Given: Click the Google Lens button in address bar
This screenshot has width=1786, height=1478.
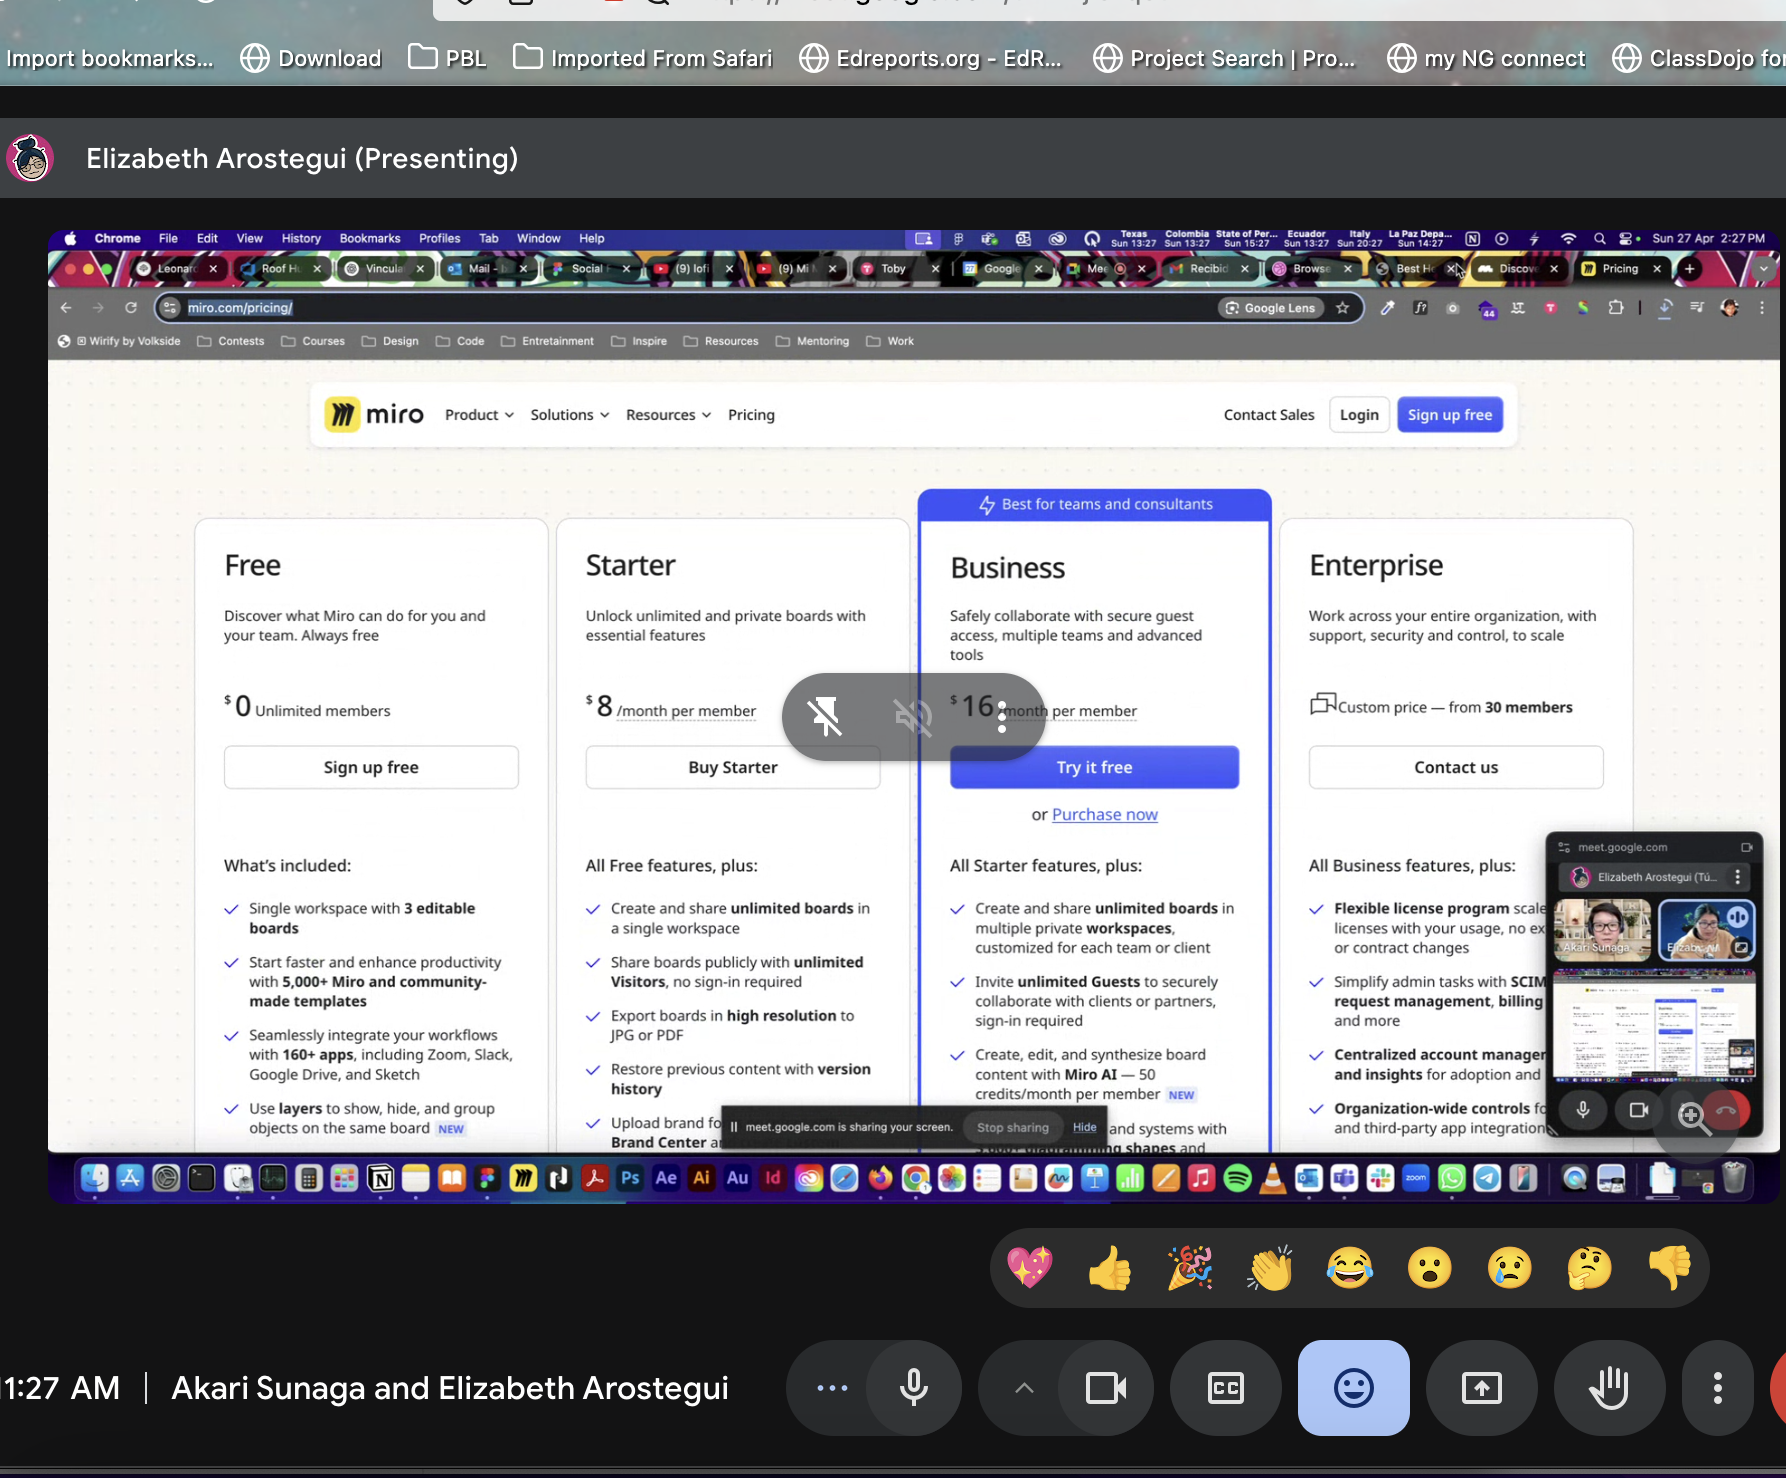Looking at the screenshot, I should click(1271, 308).
